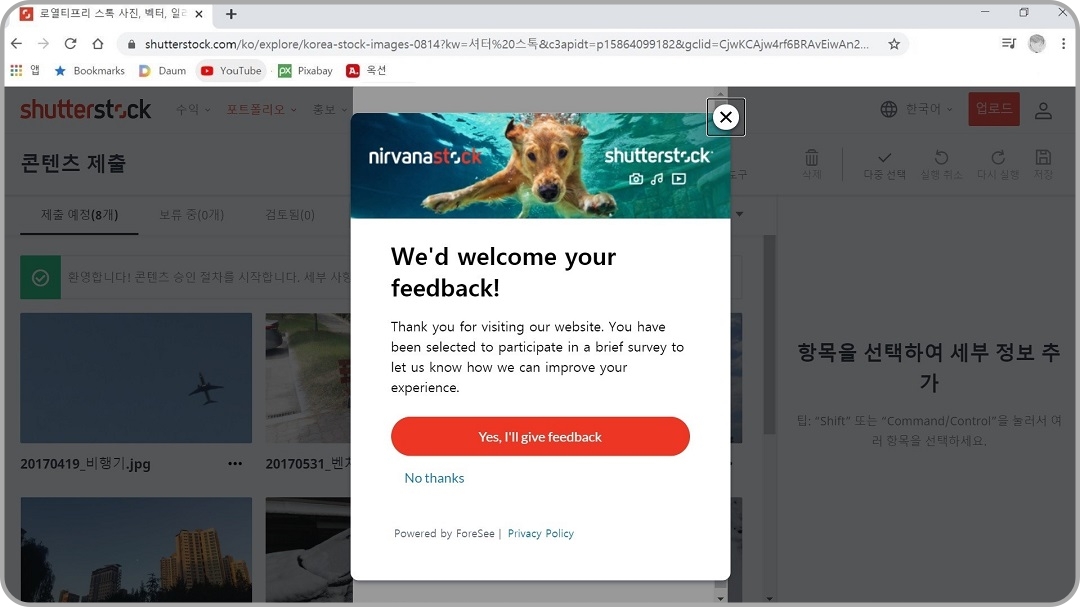Open the browser home page
This screenshot has height=607, width=1080.
[98, 43]
